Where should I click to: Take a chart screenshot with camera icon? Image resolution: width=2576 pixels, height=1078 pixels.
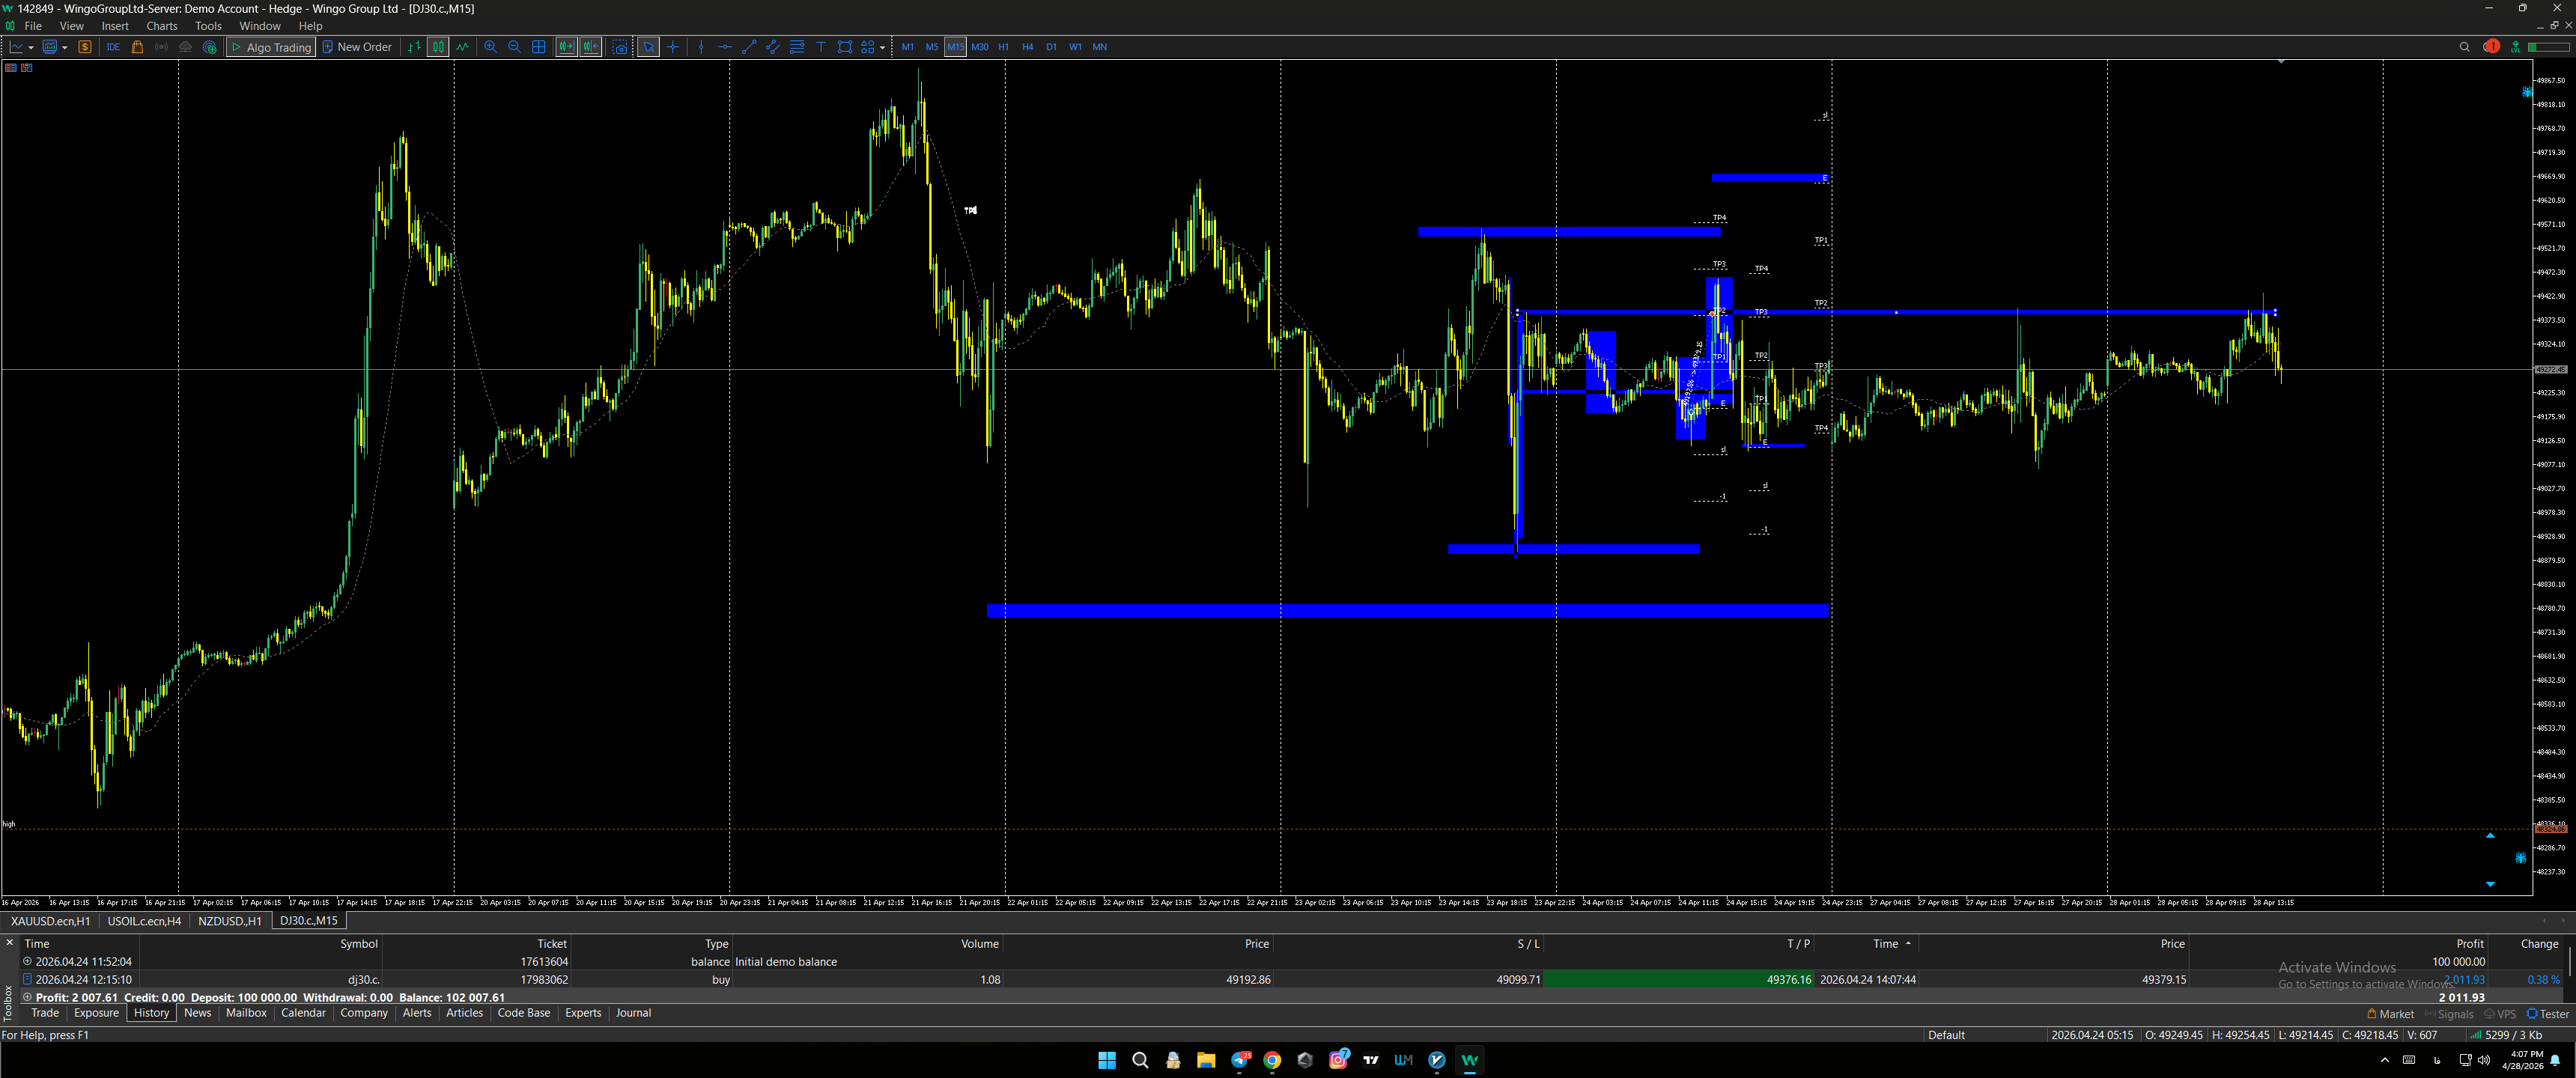click(x=620, y=47)
